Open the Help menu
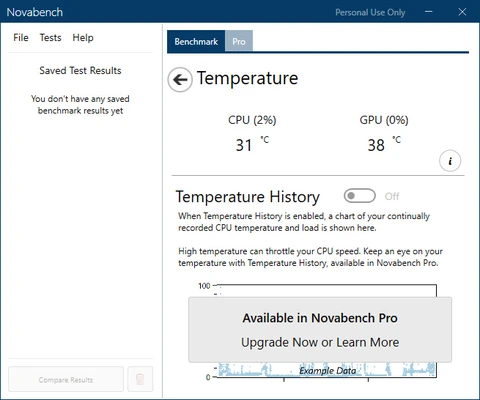 pyautogui.click(x=83, y=38)
